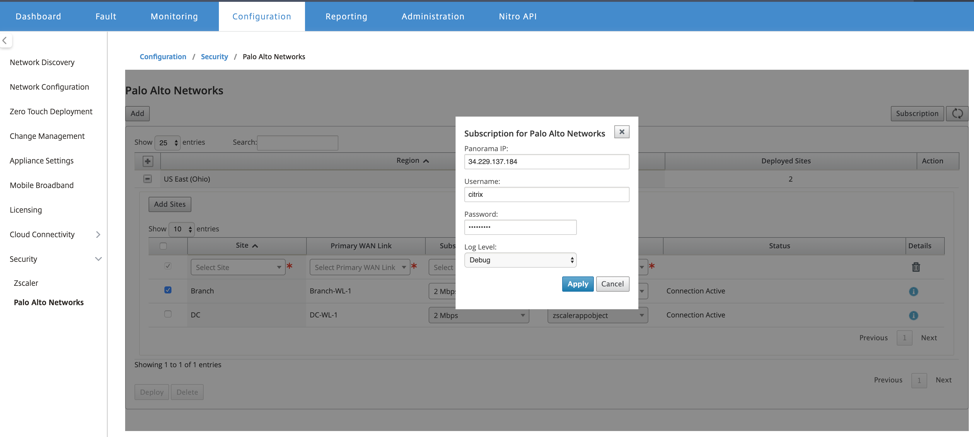Open info icon for DC site
Image resolution: width=974 pixels, height=437 pixels.
913,315
